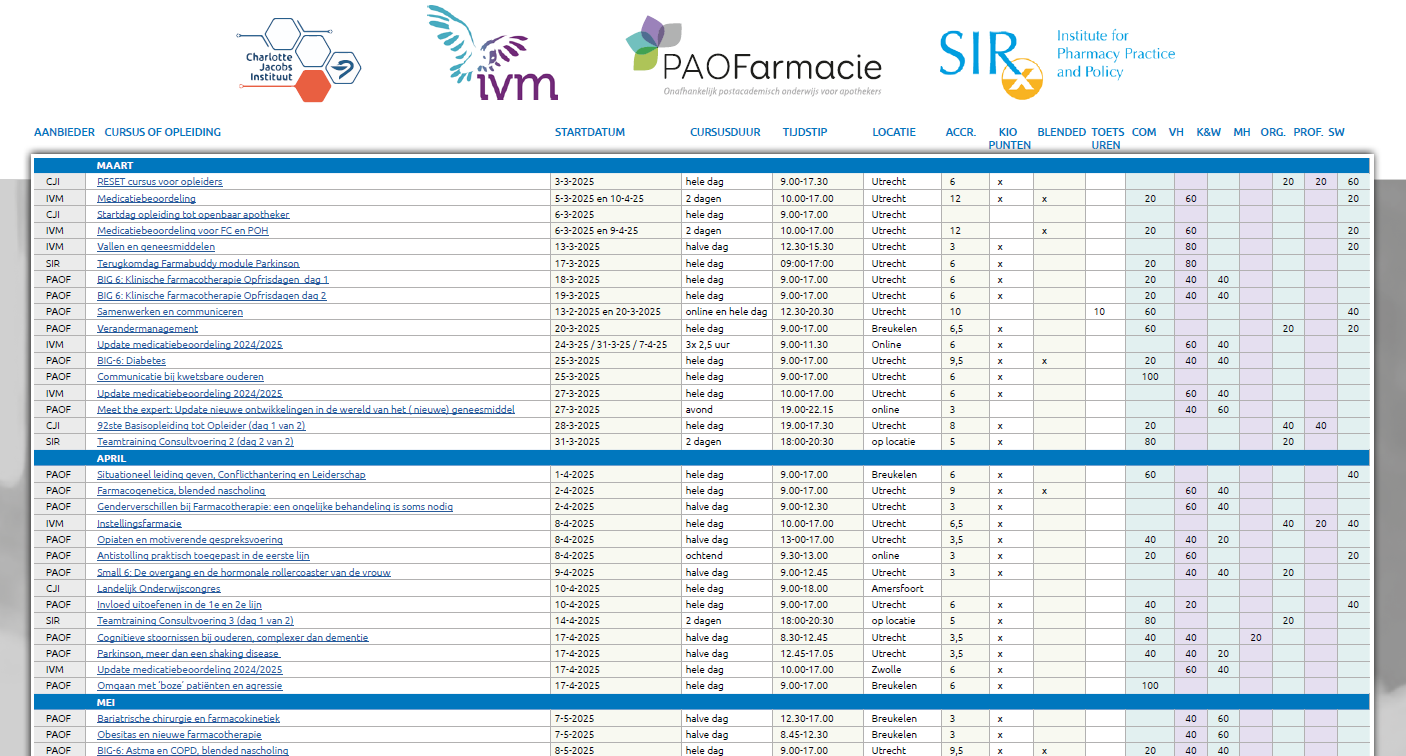Click the BLENDED column header
Screen dimensions: 1406x756
click(1062, 132)
